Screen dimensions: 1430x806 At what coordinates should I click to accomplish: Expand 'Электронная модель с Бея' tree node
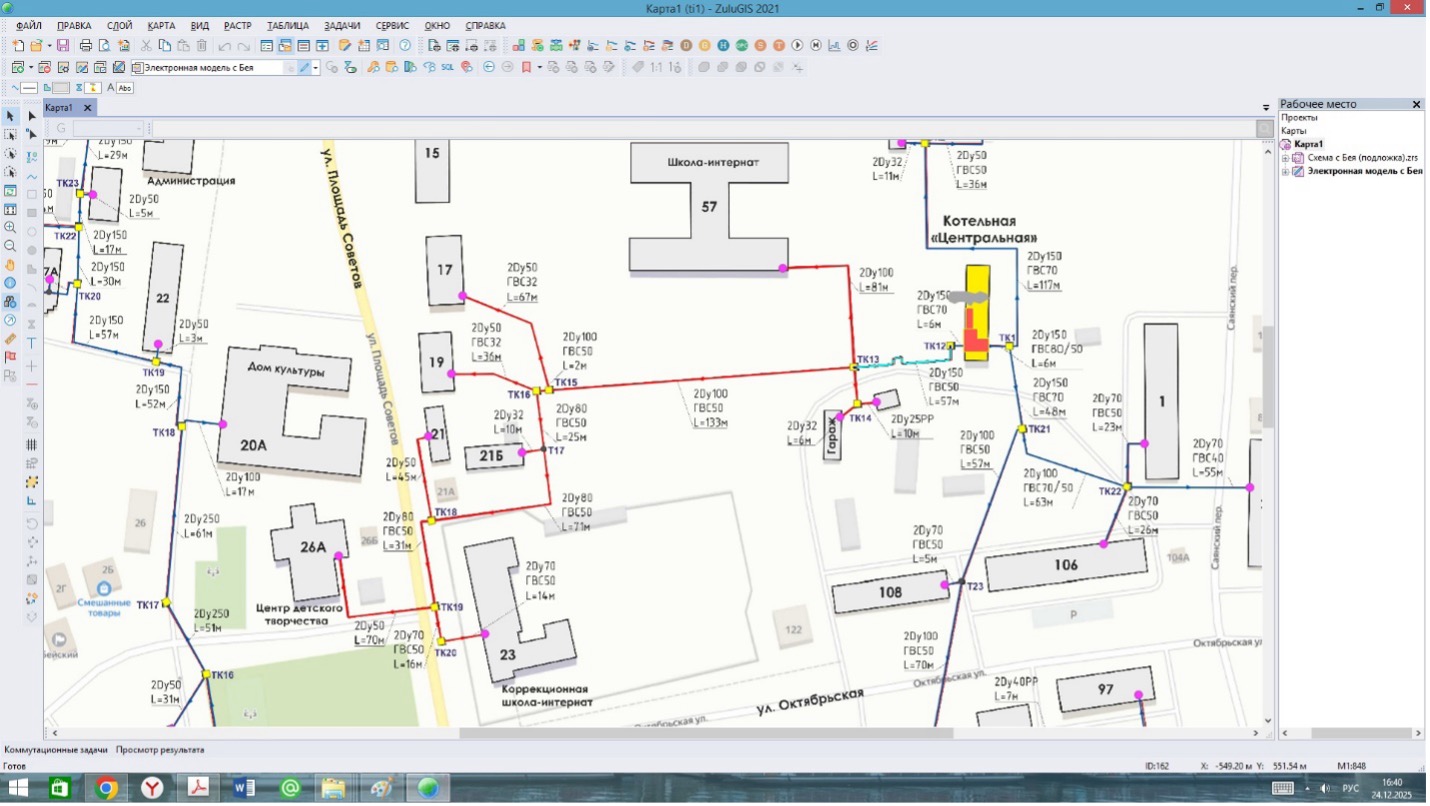pyautogui.click(x=1286, y=171)
